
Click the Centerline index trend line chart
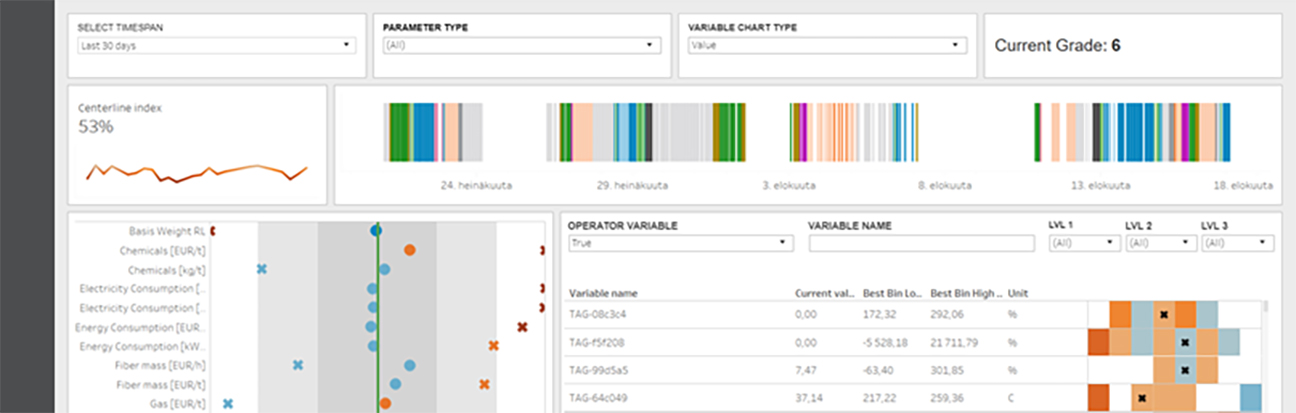[x=197, y=173]
